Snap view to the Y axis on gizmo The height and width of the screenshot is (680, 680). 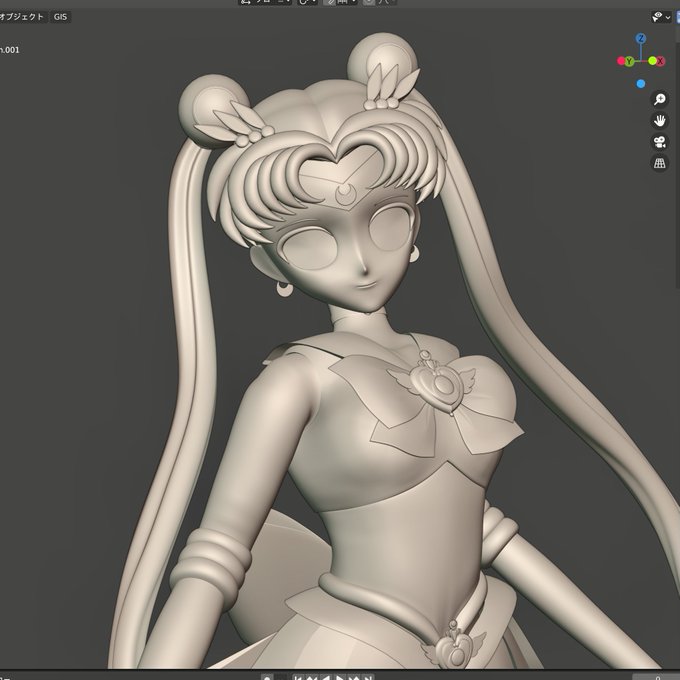pyautogui.click(x=629, y=61)
